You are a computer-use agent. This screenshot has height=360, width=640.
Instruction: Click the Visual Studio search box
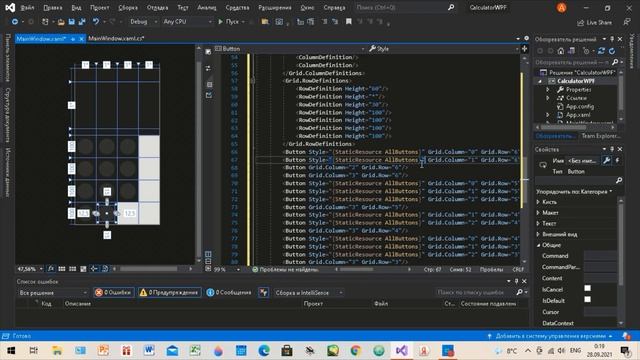point(404,7)
